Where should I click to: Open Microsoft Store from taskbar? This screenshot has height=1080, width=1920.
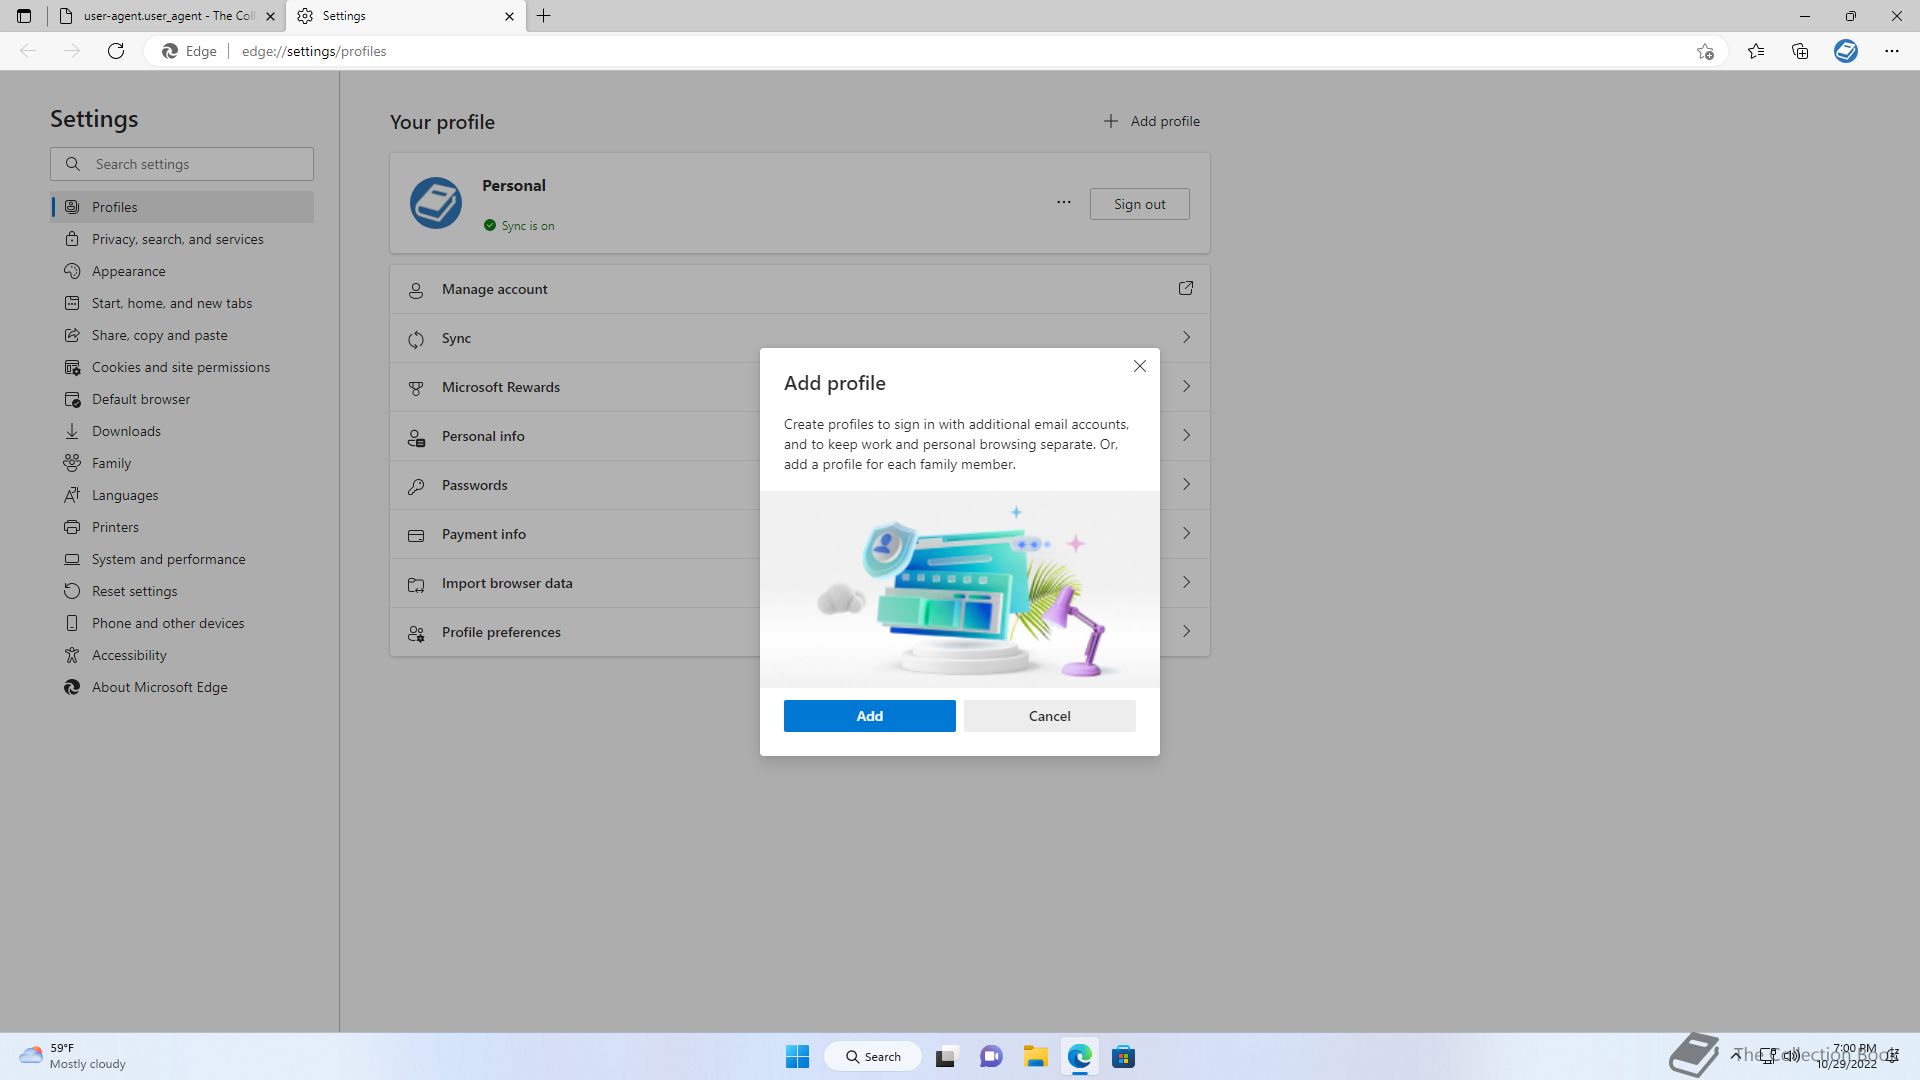[x=1123, y=1057]
